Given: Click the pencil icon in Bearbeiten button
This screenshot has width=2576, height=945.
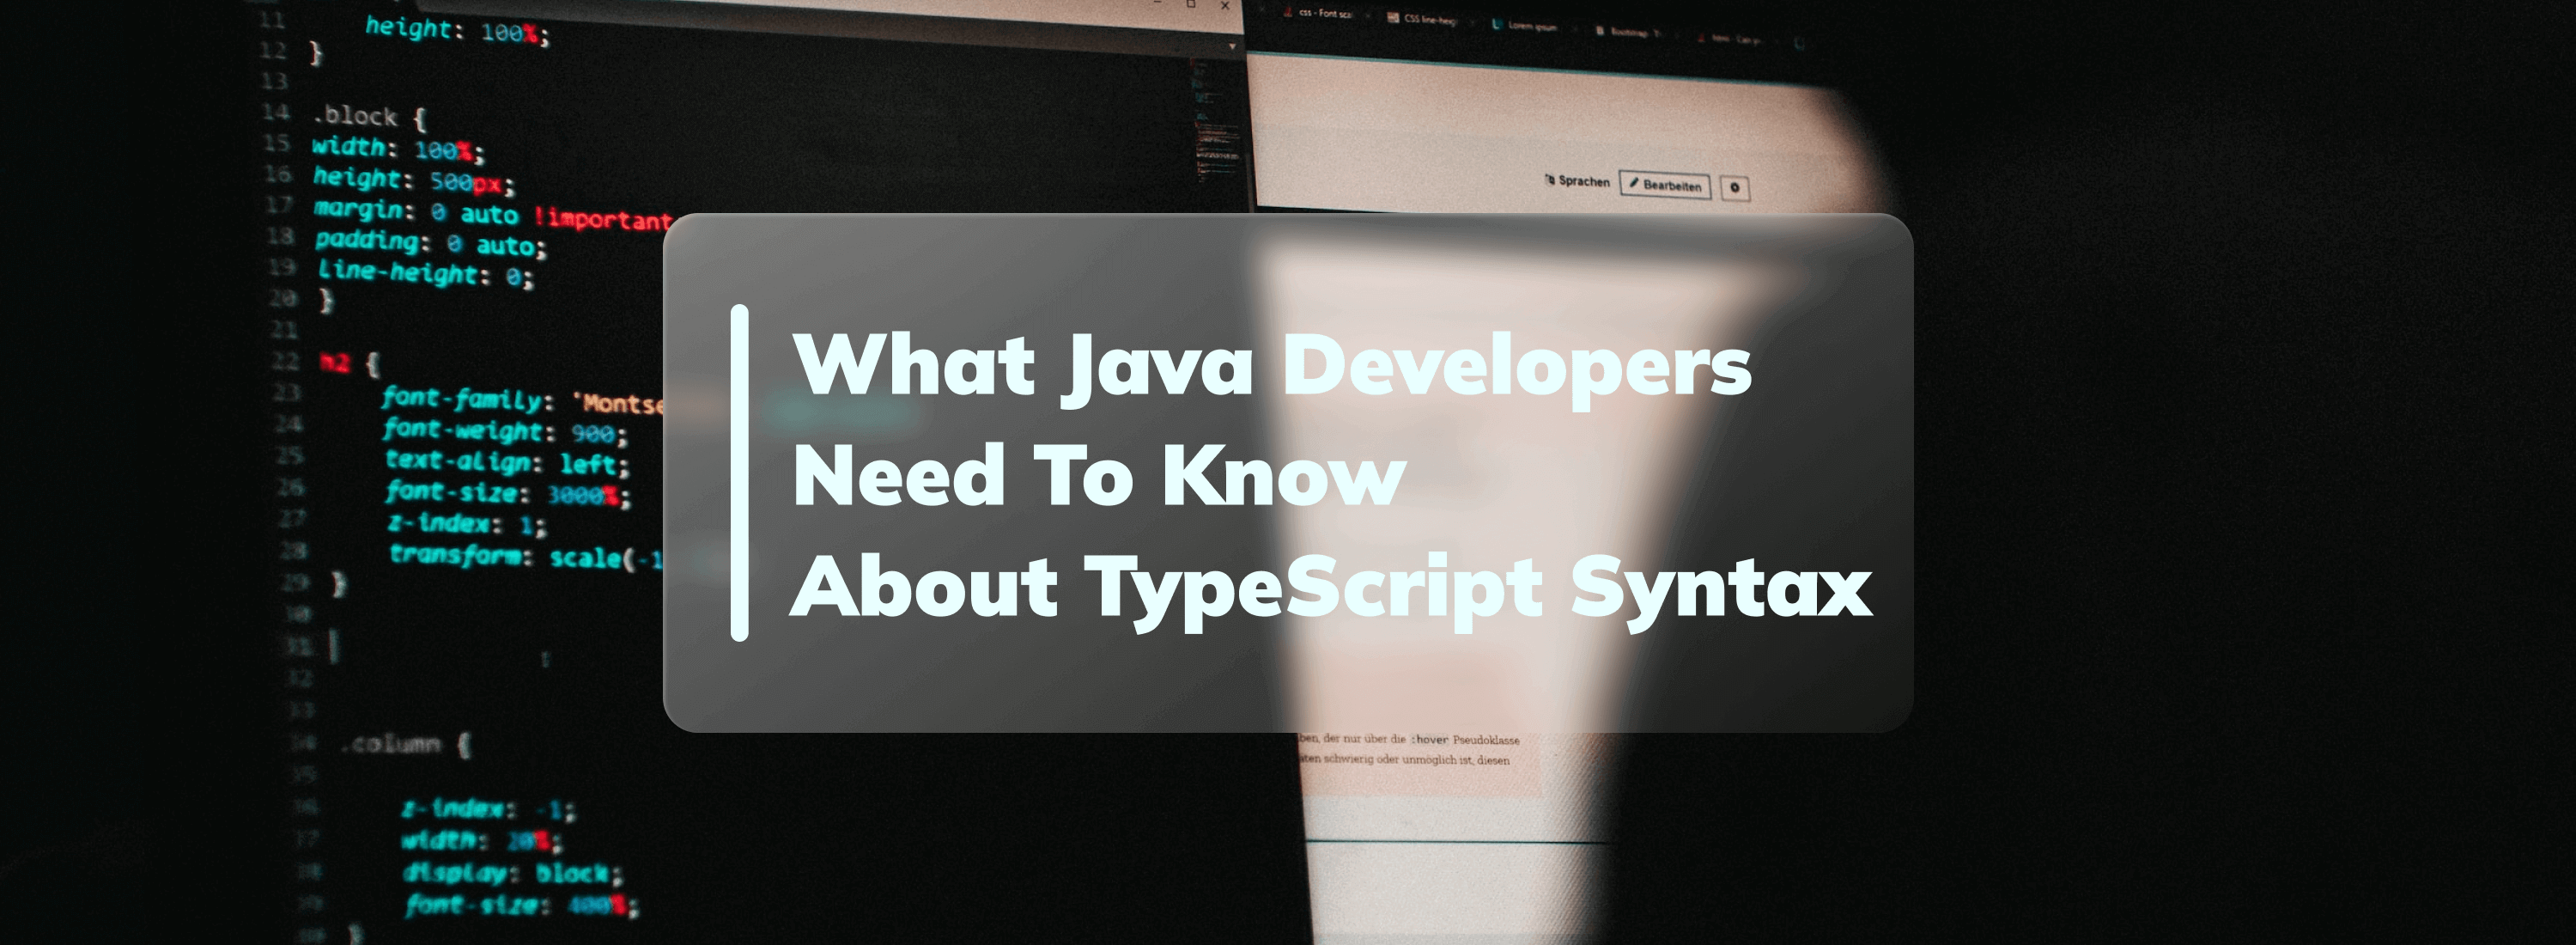Looking at the screenshot, I should point(1634,183).
